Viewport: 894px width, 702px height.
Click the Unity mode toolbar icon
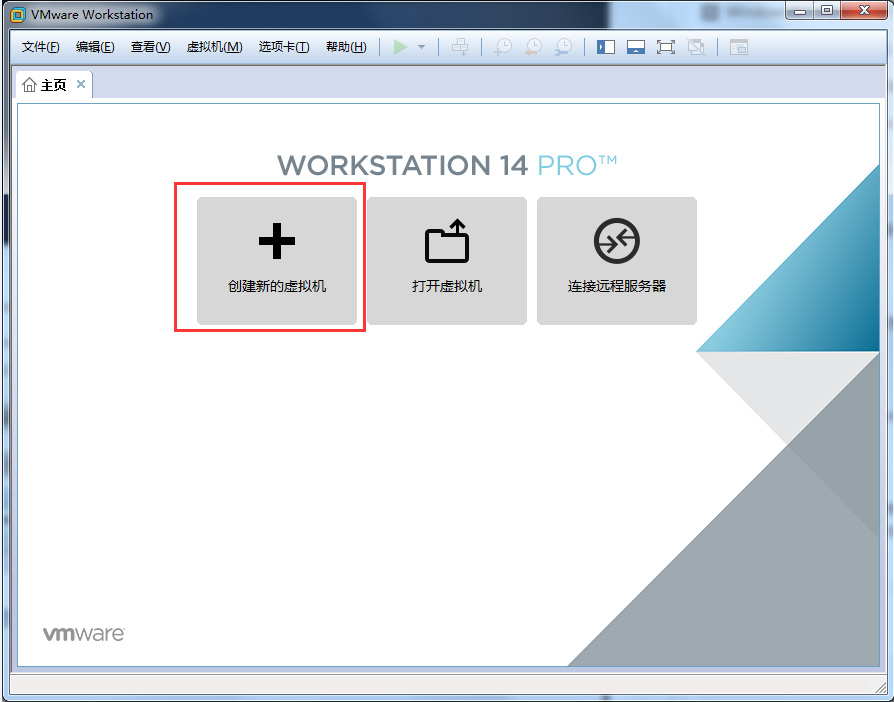click(697, 47)
